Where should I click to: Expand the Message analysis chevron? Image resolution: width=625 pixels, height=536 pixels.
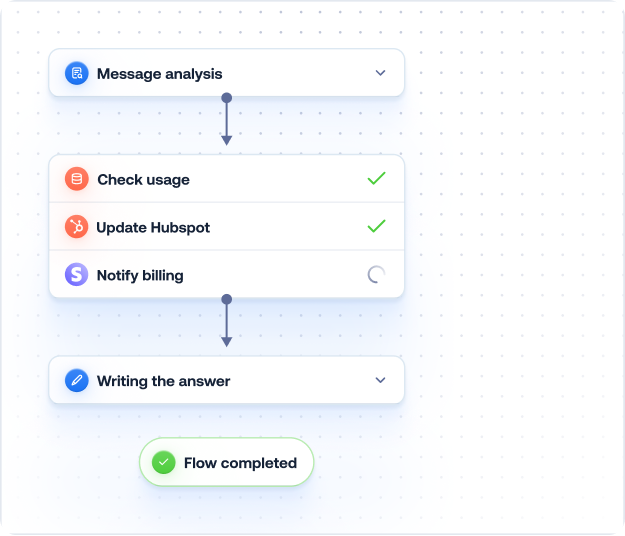pos(380,73)
